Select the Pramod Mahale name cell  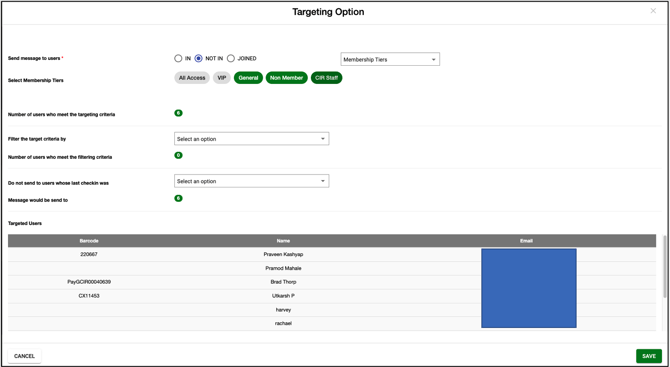pyautogui.click(x=283, y=268)
